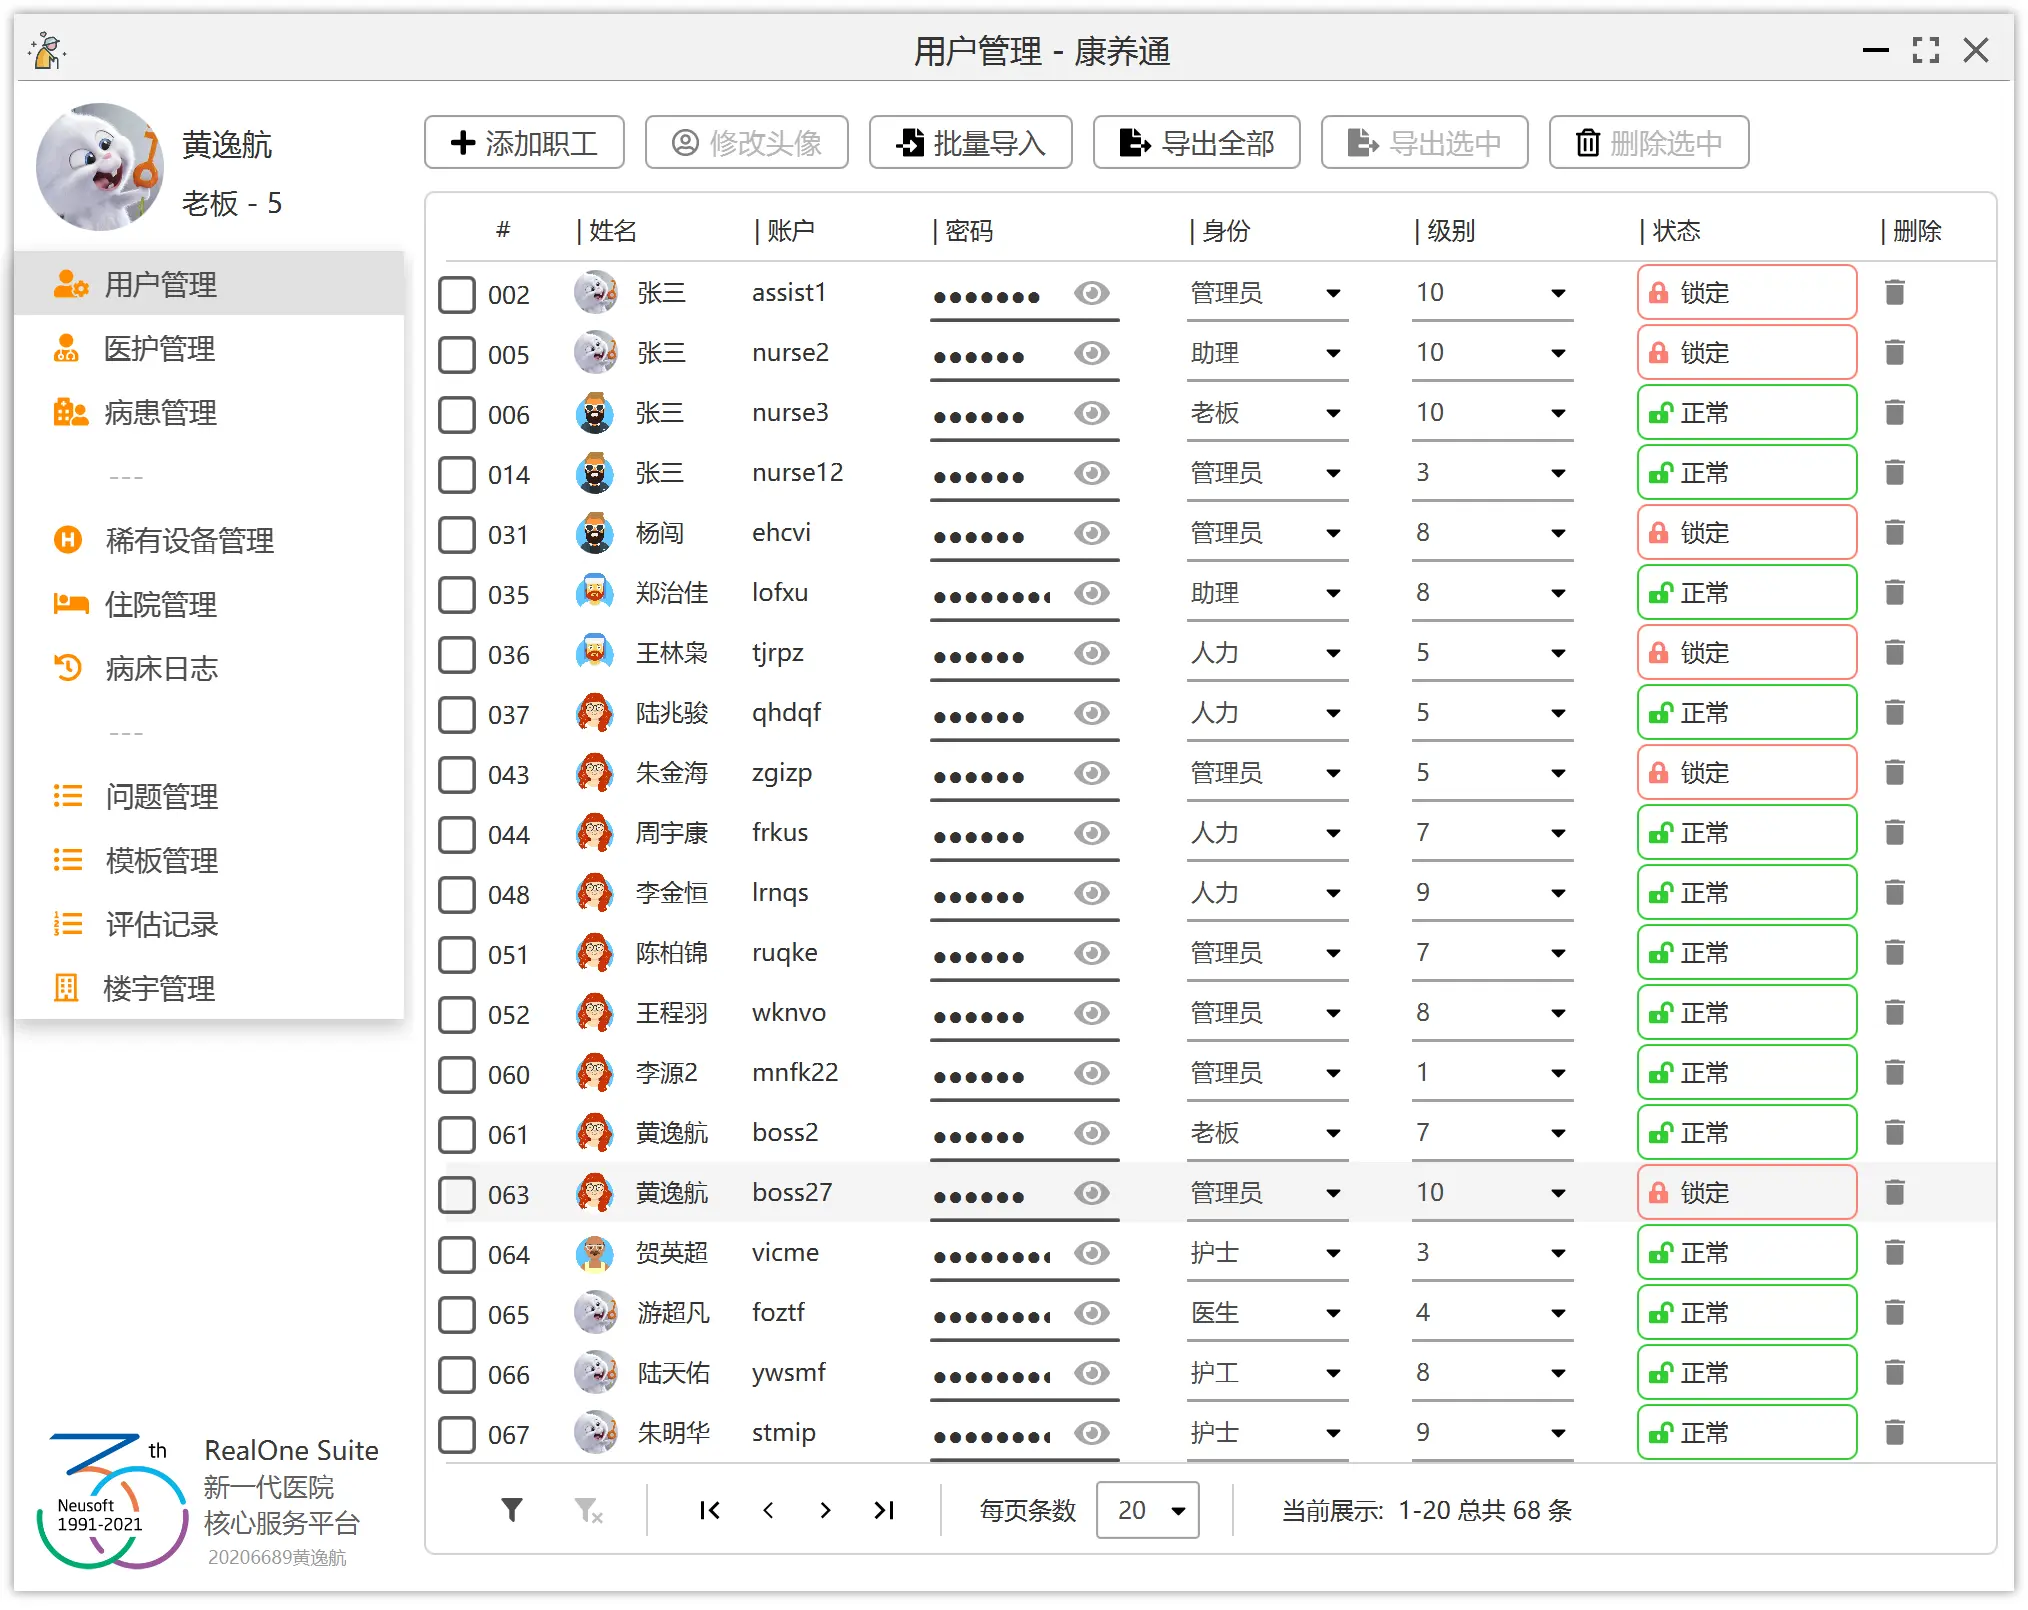2028x1610 pixels.
Task: Click the 添加职工 button
Action: click(x=524, y=143)
